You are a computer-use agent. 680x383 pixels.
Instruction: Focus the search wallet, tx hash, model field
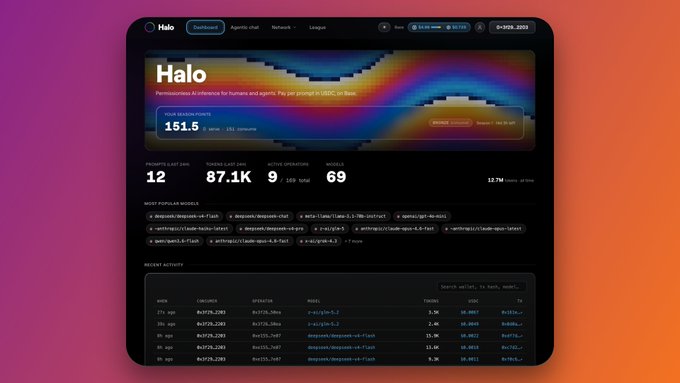tap(481, 287)
